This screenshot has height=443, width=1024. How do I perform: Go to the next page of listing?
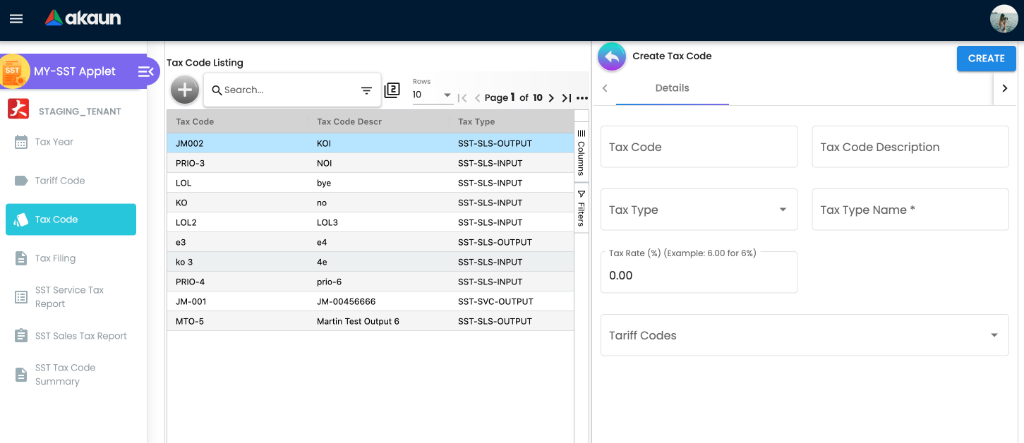pyautogui.click(x=551, y=98)
